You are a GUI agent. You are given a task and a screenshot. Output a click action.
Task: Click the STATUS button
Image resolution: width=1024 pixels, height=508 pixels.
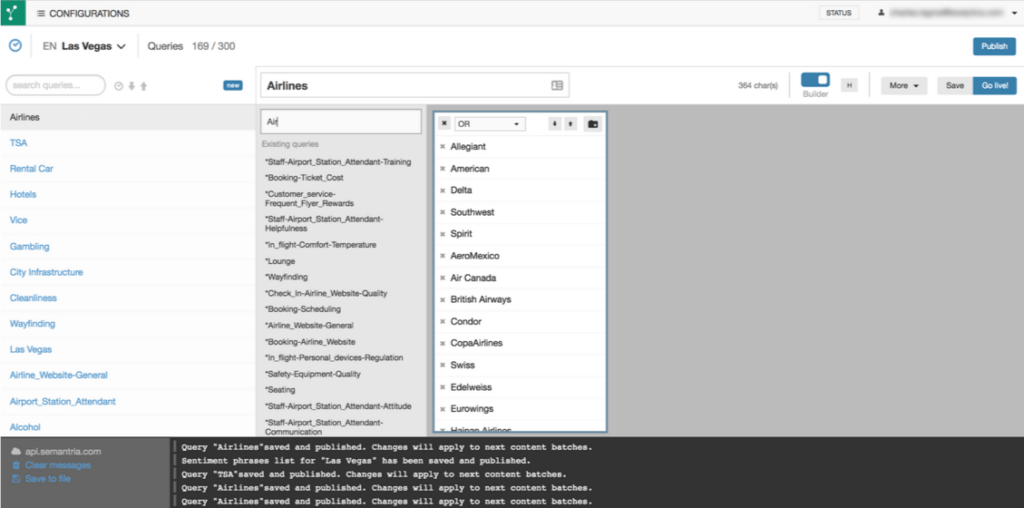click(x=839, y=13)
